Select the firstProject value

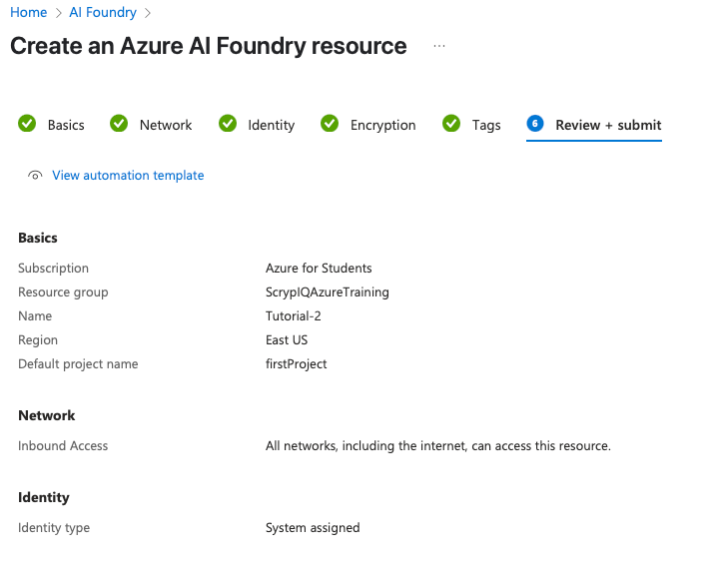pyautogui.click(x=296, y=364)
